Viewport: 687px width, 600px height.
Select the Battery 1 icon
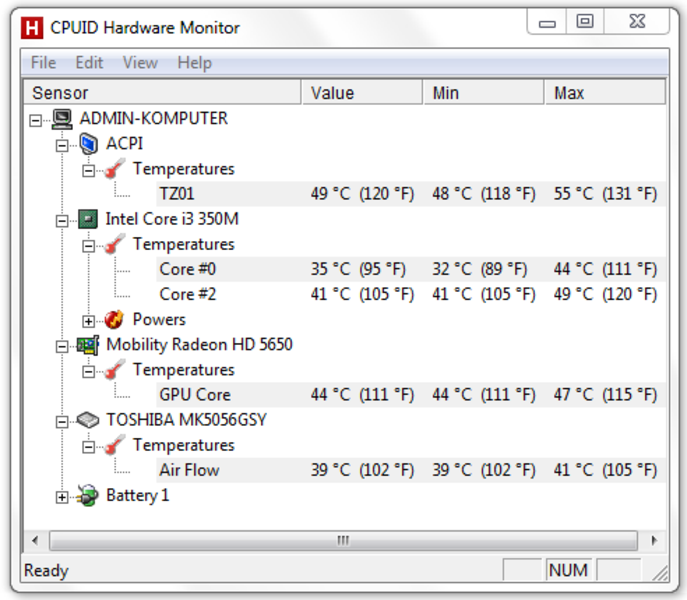[88, 496]
